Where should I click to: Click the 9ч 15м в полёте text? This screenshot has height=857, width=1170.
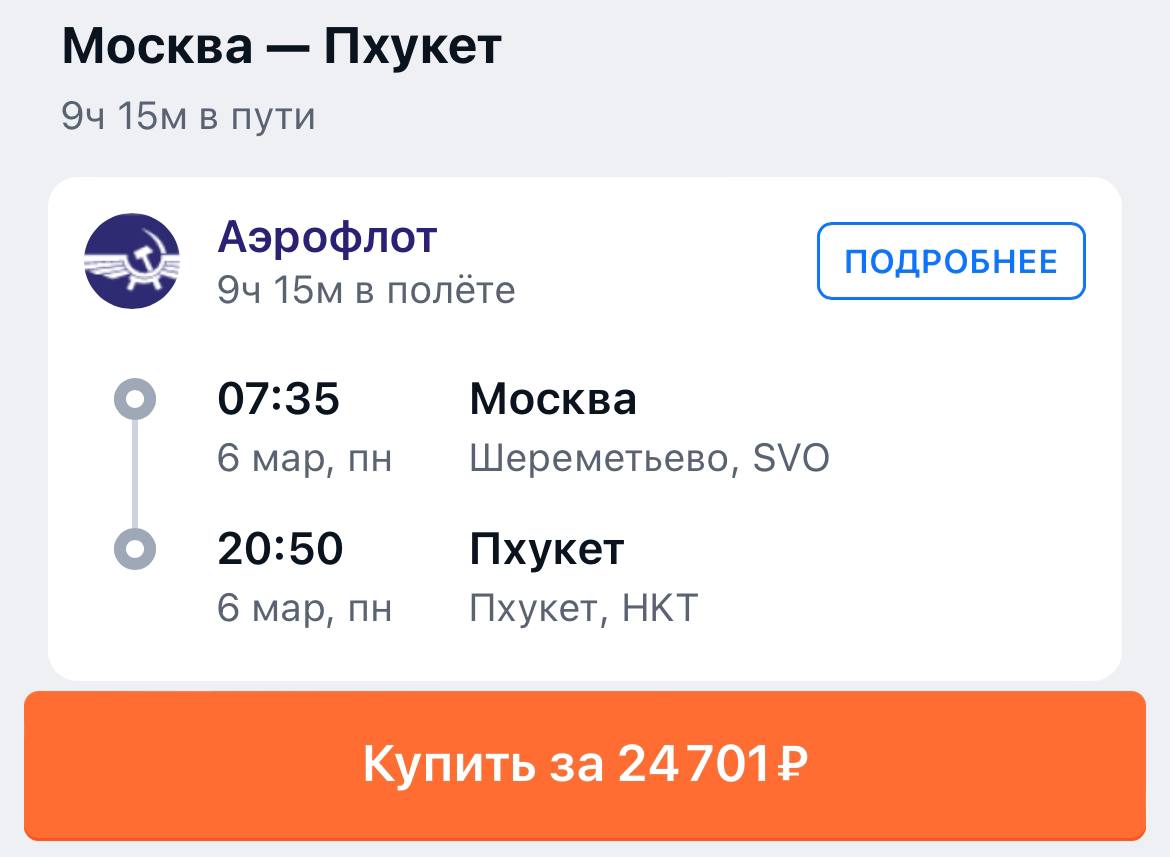[366, 290]
